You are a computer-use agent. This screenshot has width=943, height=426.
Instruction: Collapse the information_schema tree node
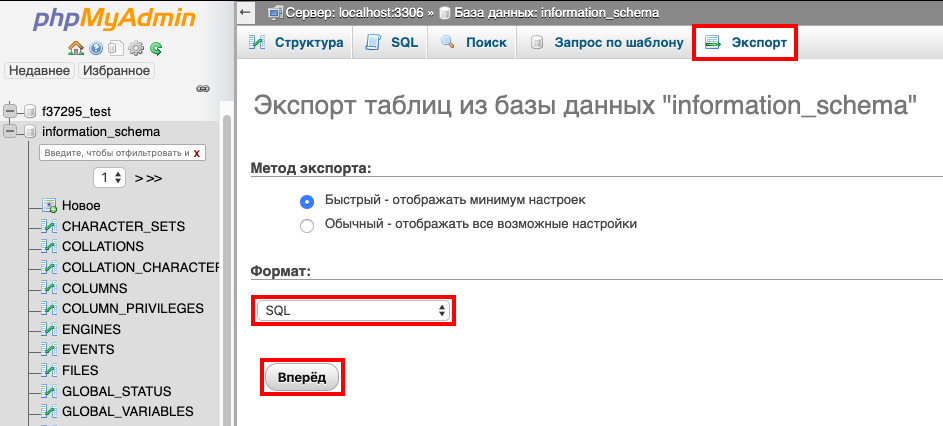[10, 131]
